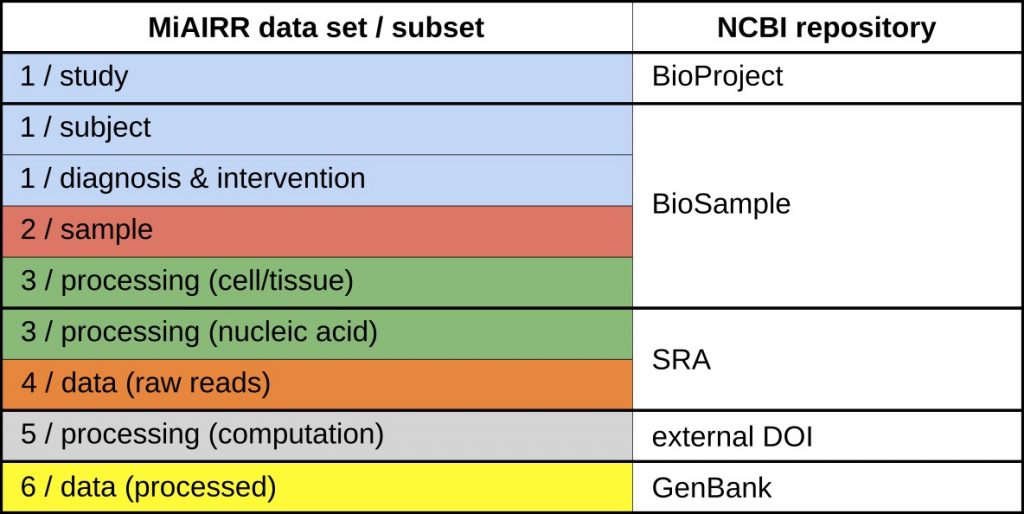This screenshot has height=514, width=1024.
Task: Select the red '2 / sample' row
Action: point(317,231)
